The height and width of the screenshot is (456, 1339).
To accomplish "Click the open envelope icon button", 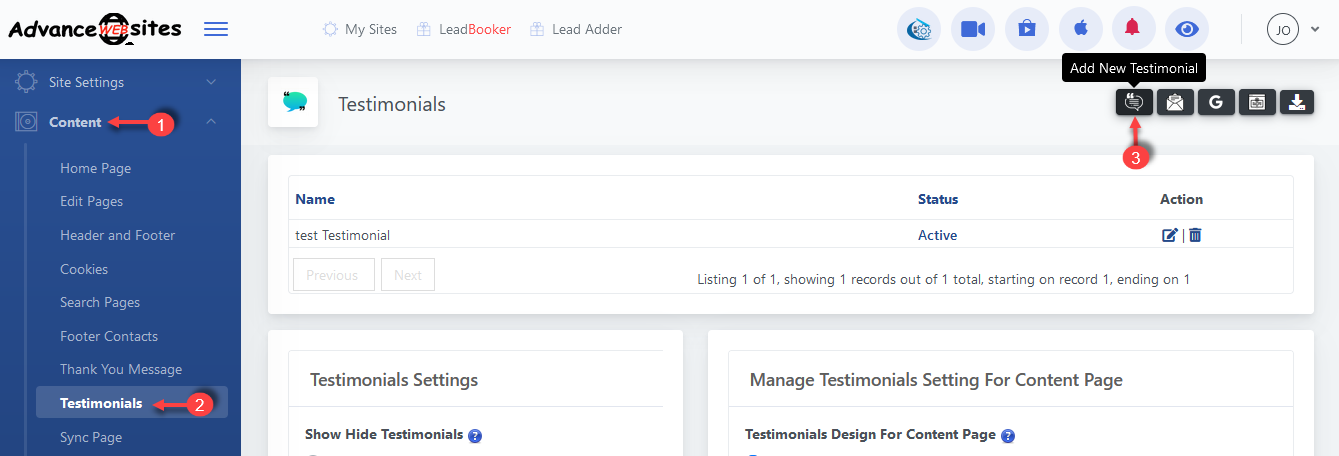I will coord(1175,102).
